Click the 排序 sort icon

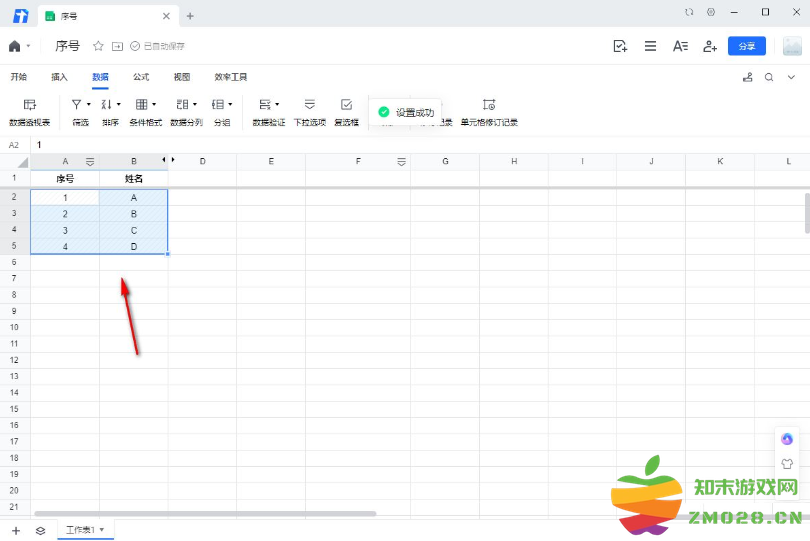tap(107, 105)
